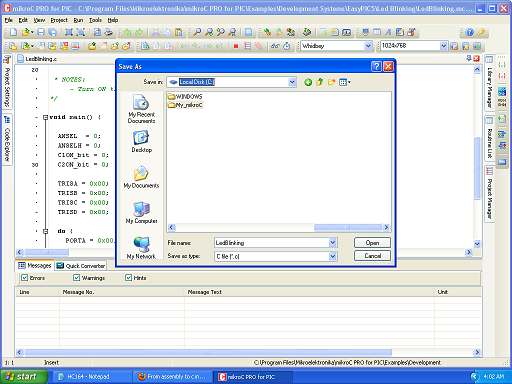Click the Build project icon
The height and width of the screenshot is (384, 512).
(267, 32)
